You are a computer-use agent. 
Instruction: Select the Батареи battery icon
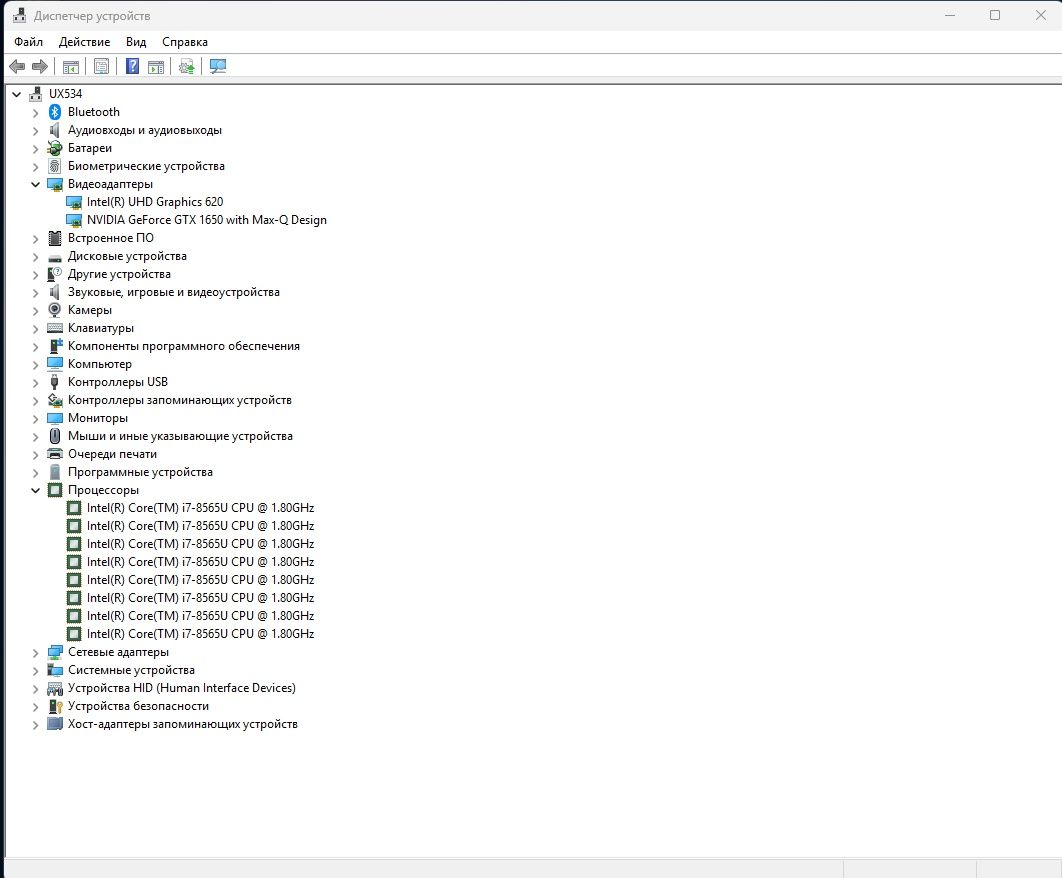click(55, 148)
